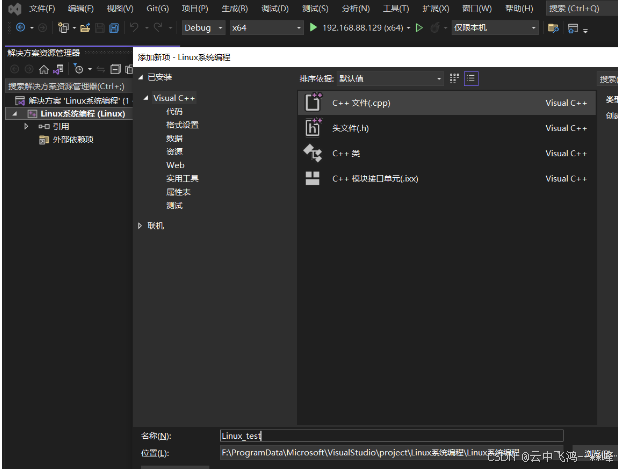The height and width of the screenshot is (469, 618).
Task: Click the New Project toolbar icon
Action: pyautogui.click(x=63, y=28)
